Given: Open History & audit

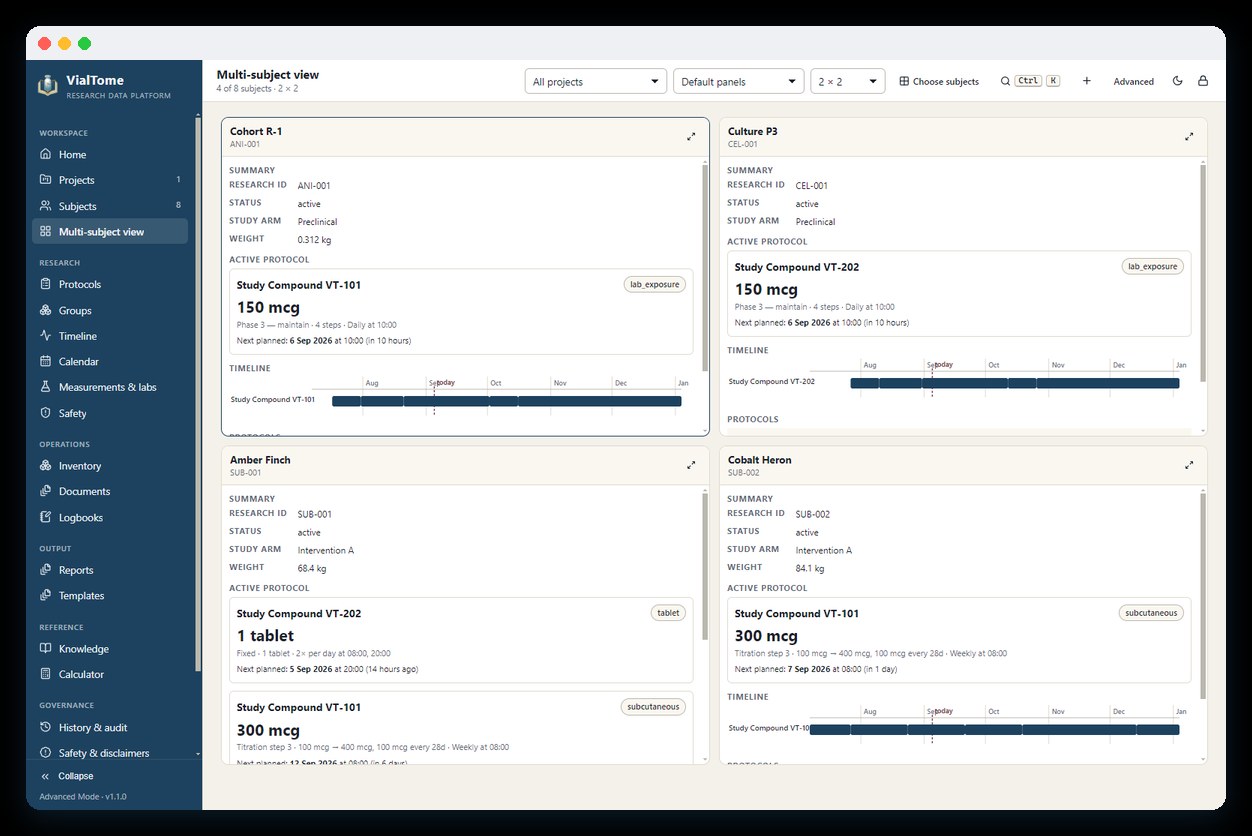Looking at the screenshot, I should [x=110, y=727].
